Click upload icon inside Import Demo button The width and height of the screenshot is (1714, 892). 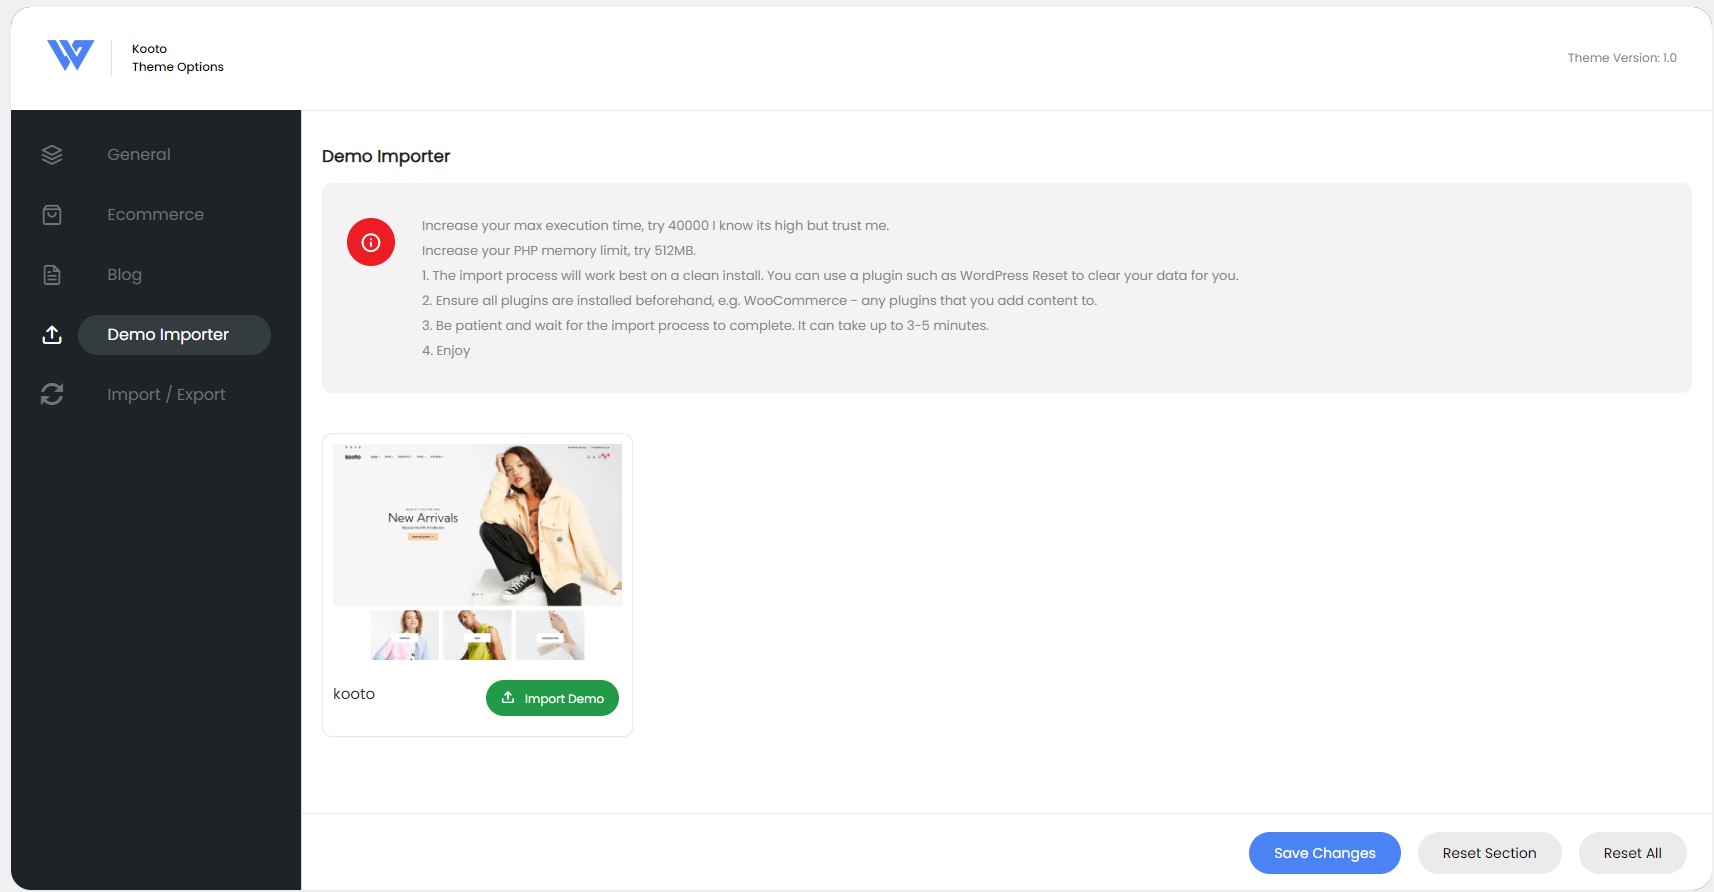tap(508, 698)
